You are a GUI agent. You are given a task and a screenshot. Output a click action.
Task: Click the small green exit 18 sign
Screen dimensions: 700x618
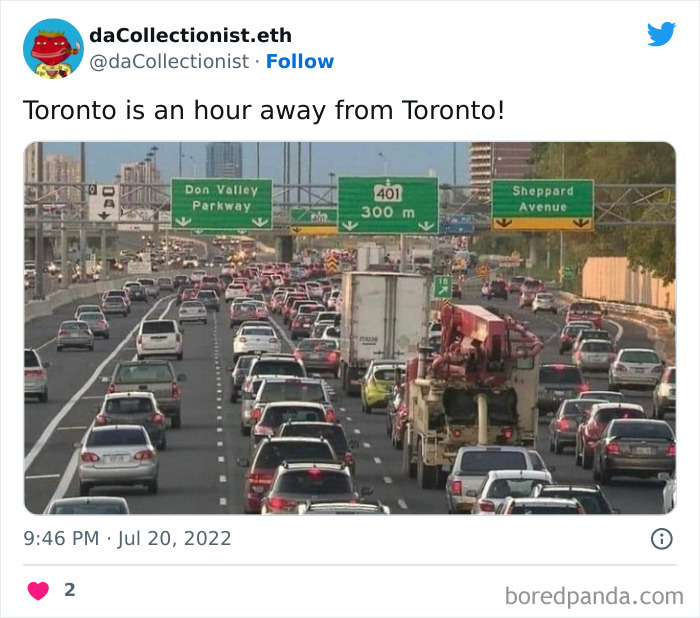[x=442, y=287]
